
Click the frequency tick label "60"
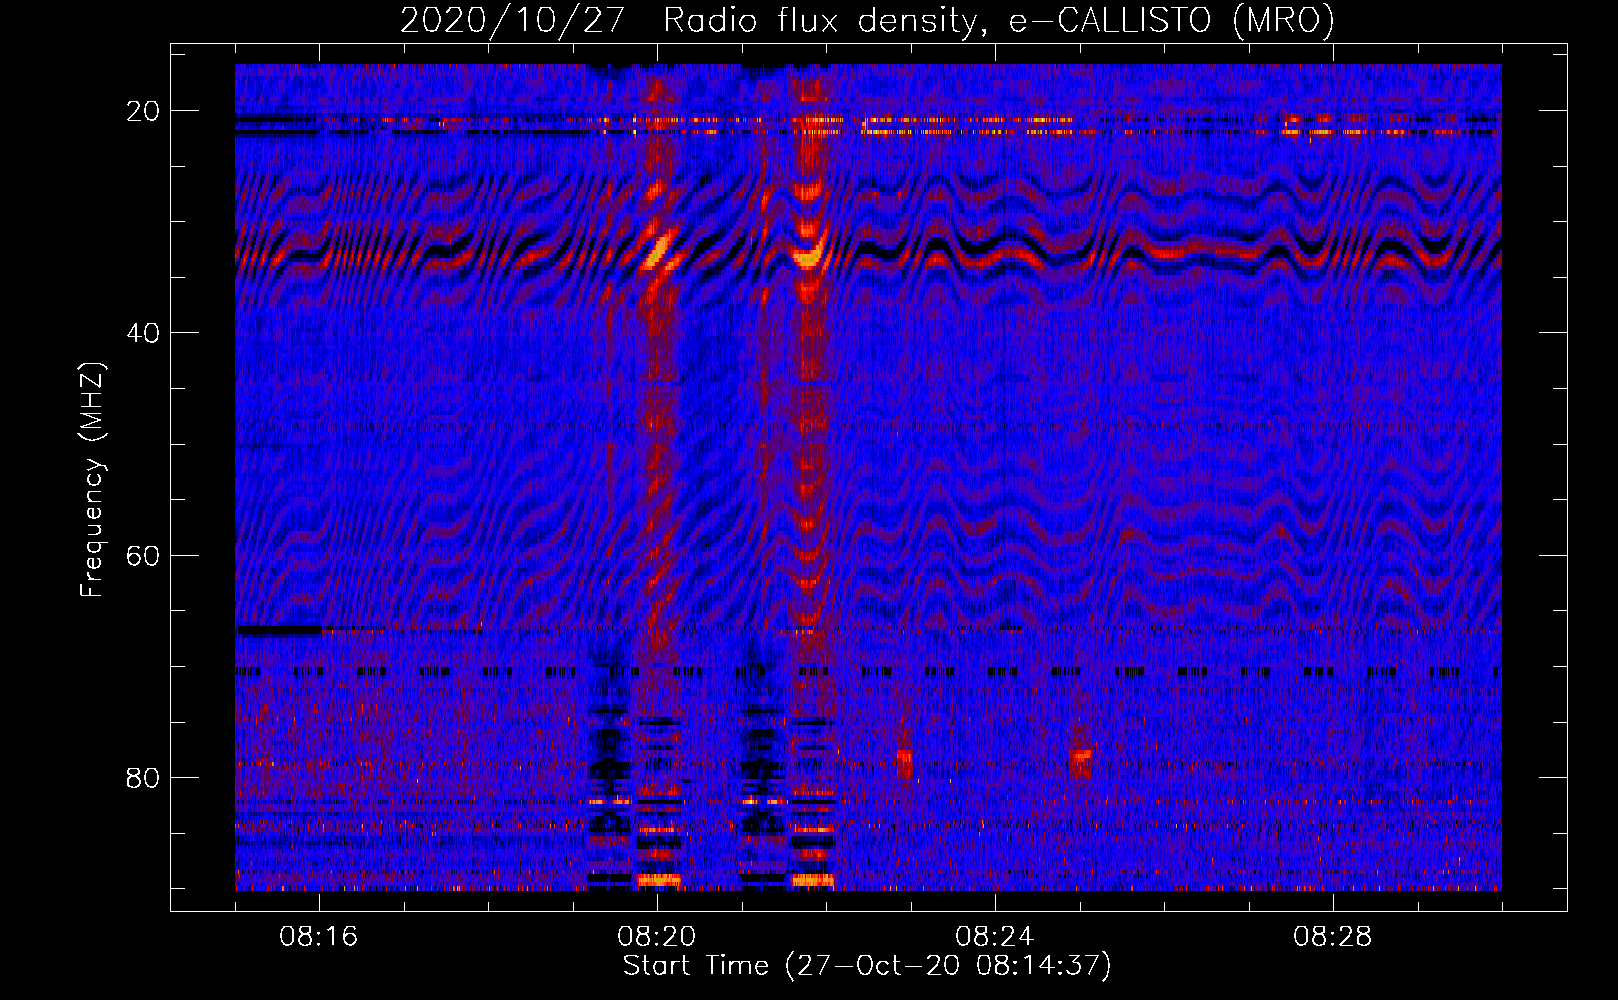(x=143, y=555)
